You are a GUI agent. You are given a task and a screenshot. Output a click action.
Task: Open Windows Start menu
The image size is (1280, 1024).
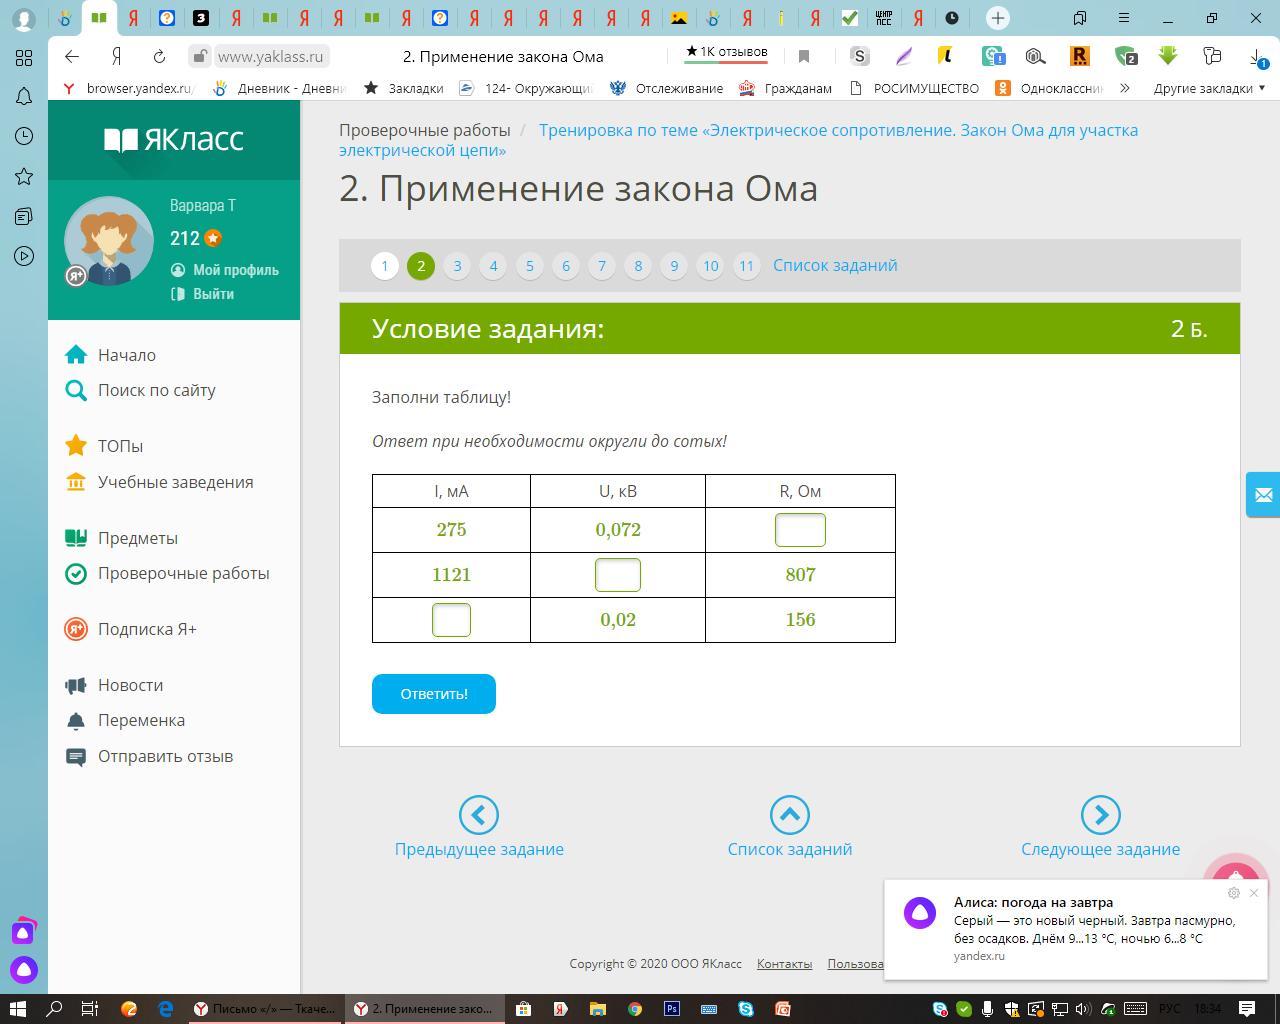17,1009
